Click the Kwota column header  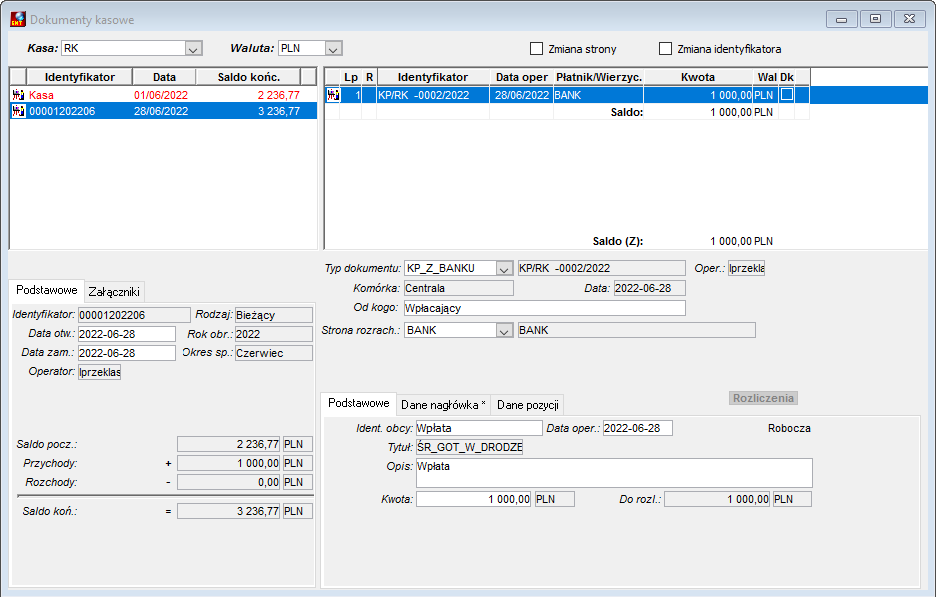698,77
